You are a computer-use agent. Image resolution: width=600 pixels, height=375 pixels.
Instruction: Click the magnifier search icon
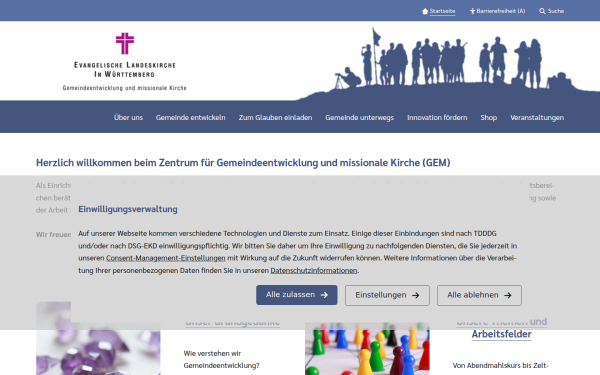(542, 11)
